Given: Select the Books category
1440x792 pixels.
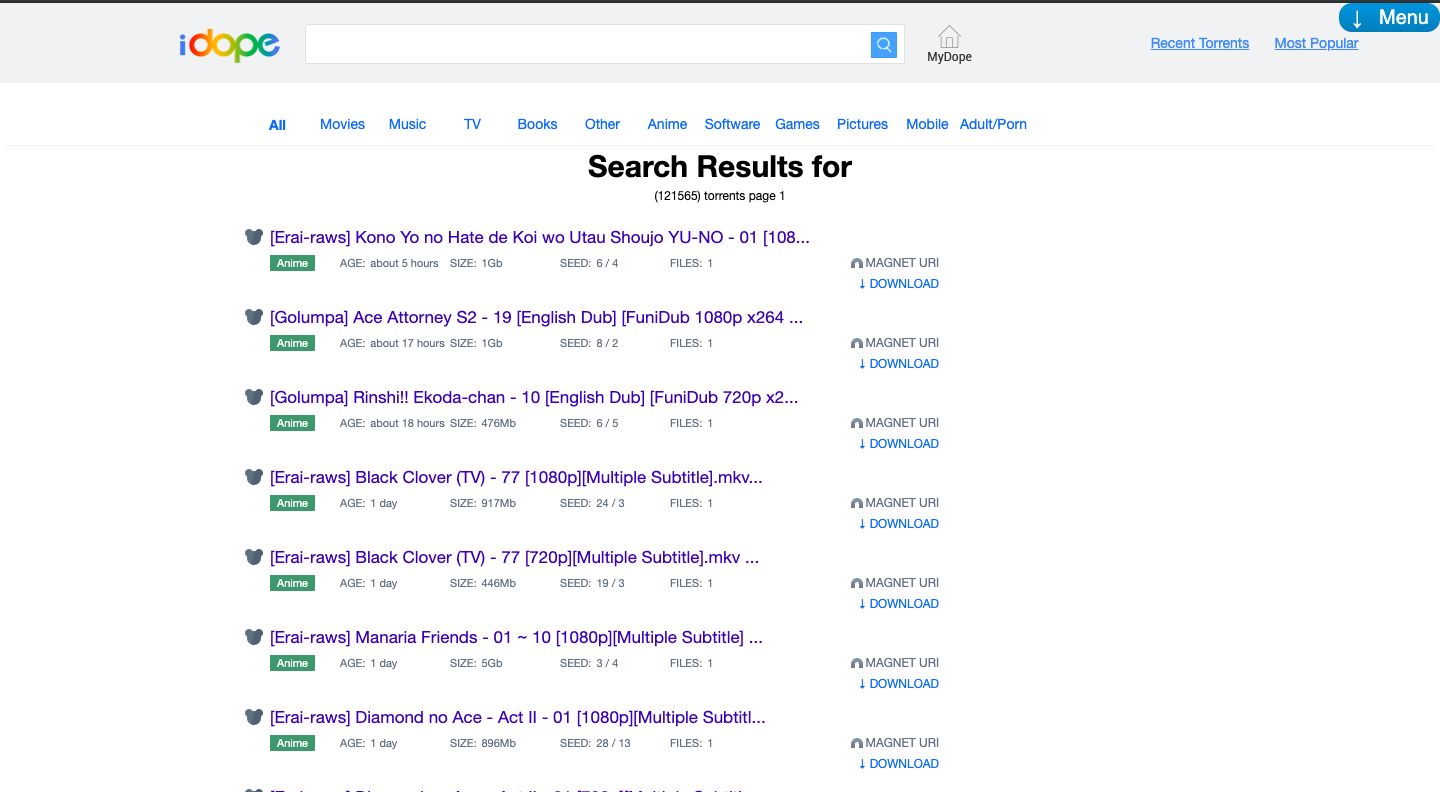Looking at the screenshot, I should pyautogui.click(x=537, y=124).
